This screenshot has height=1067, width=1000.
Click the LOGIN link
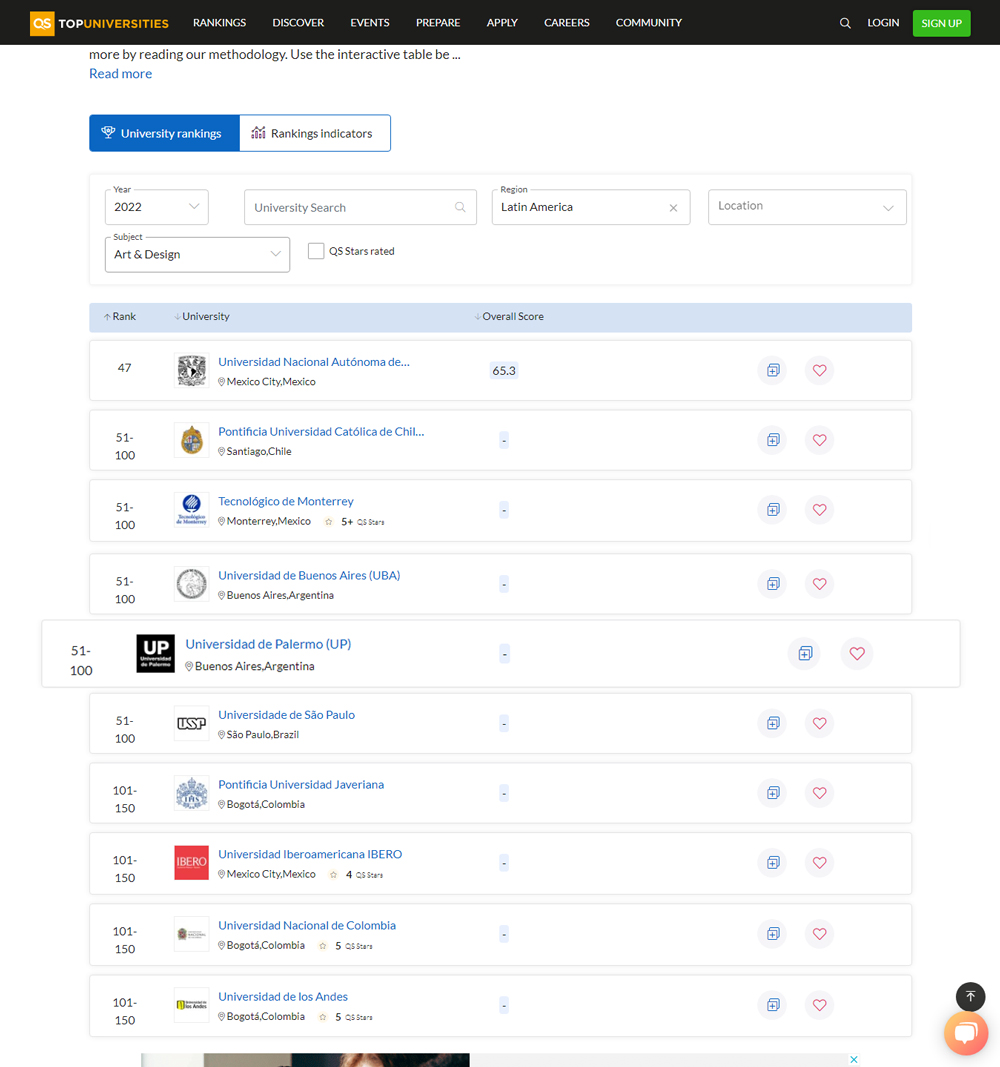click(x=883, y=22)
